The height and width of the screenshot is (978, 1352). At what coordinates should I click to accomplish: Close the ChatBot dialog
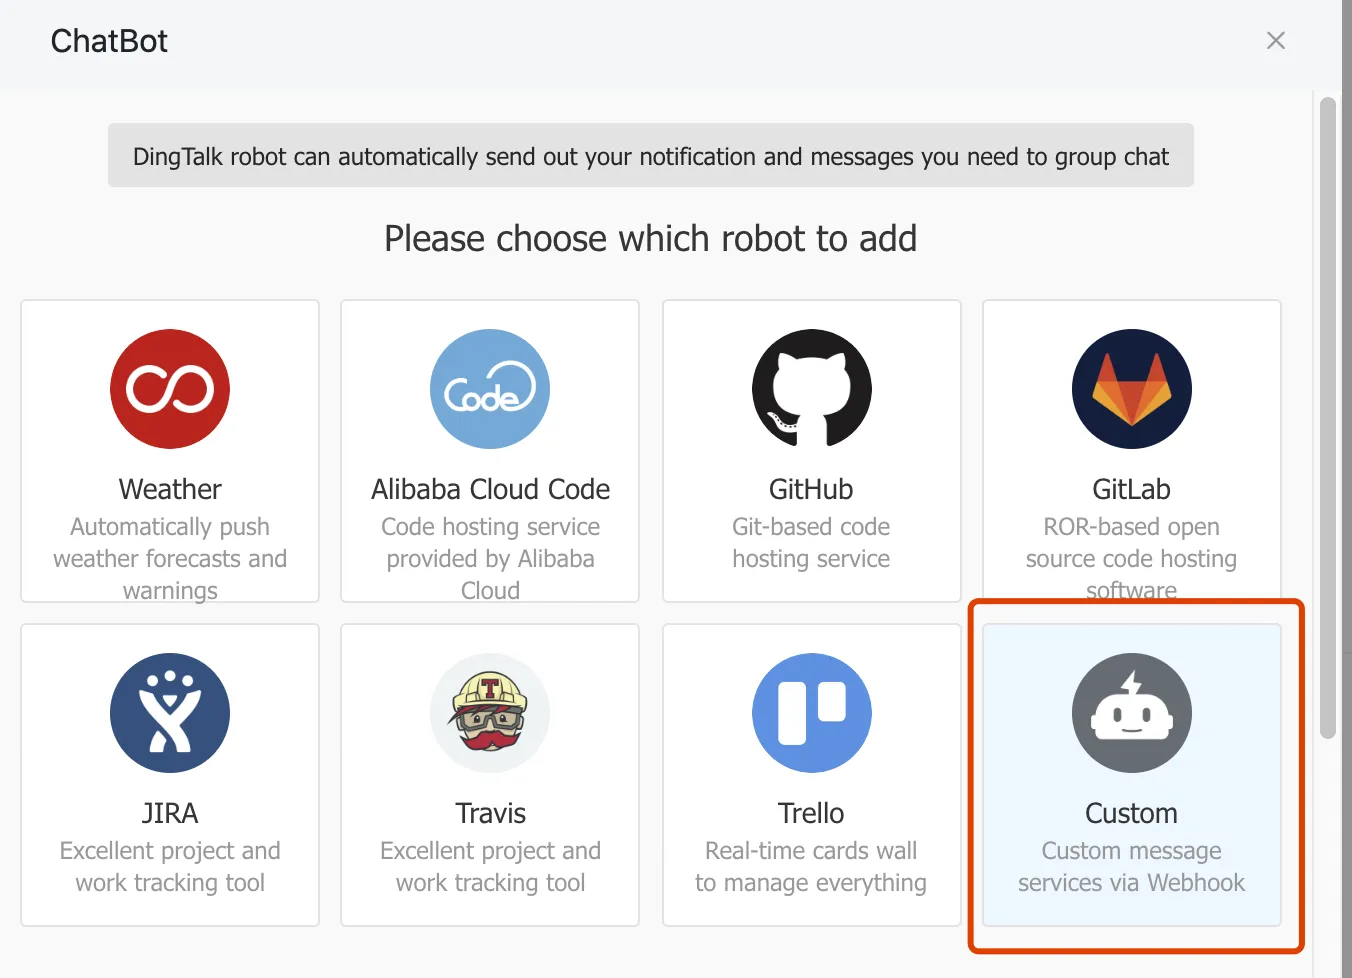click(1276, 40)
